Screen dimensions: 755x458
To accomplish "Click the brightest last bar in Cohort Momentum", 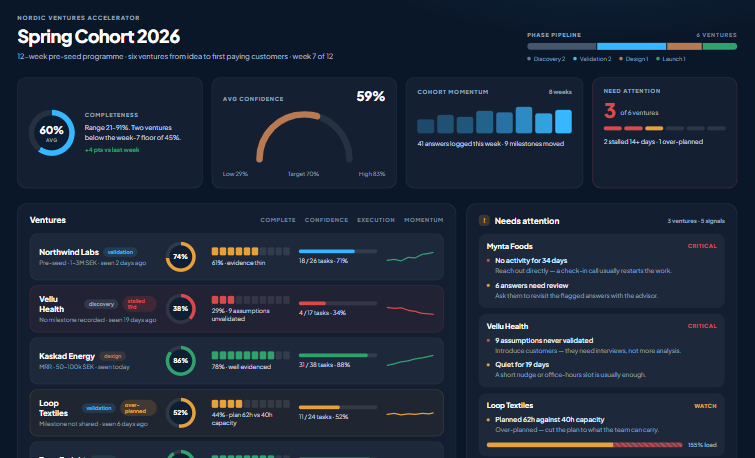I will click(x=563, y=121).
